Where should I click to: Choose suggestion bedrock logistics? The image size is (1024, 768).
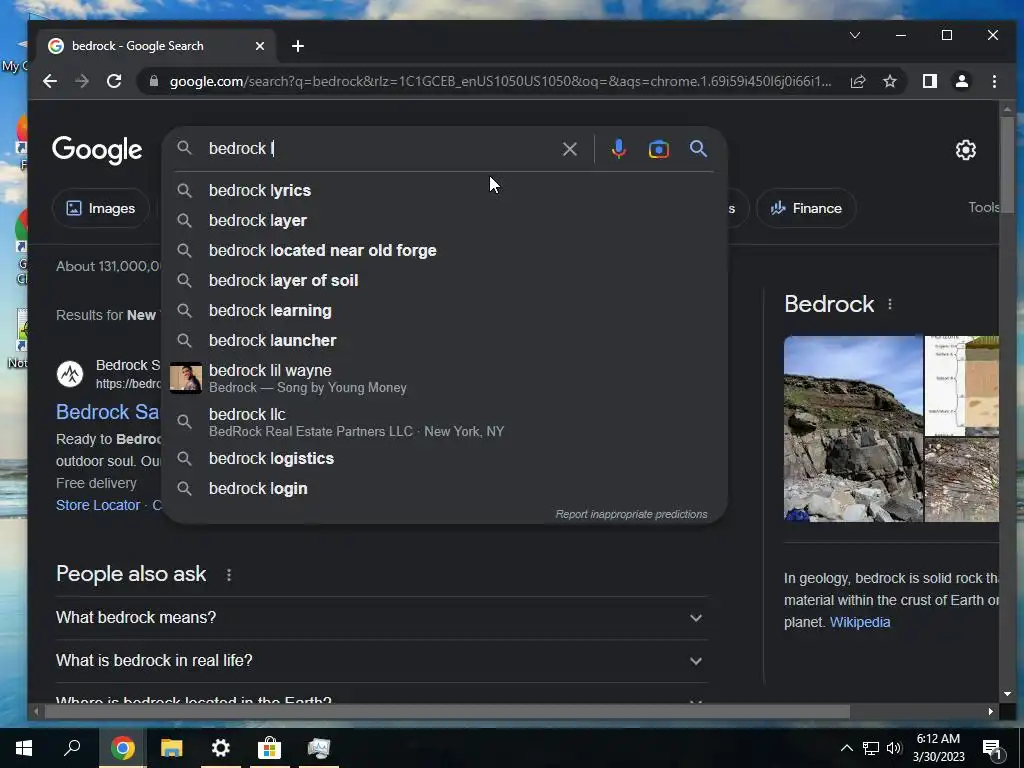click(x=444, y=458)
